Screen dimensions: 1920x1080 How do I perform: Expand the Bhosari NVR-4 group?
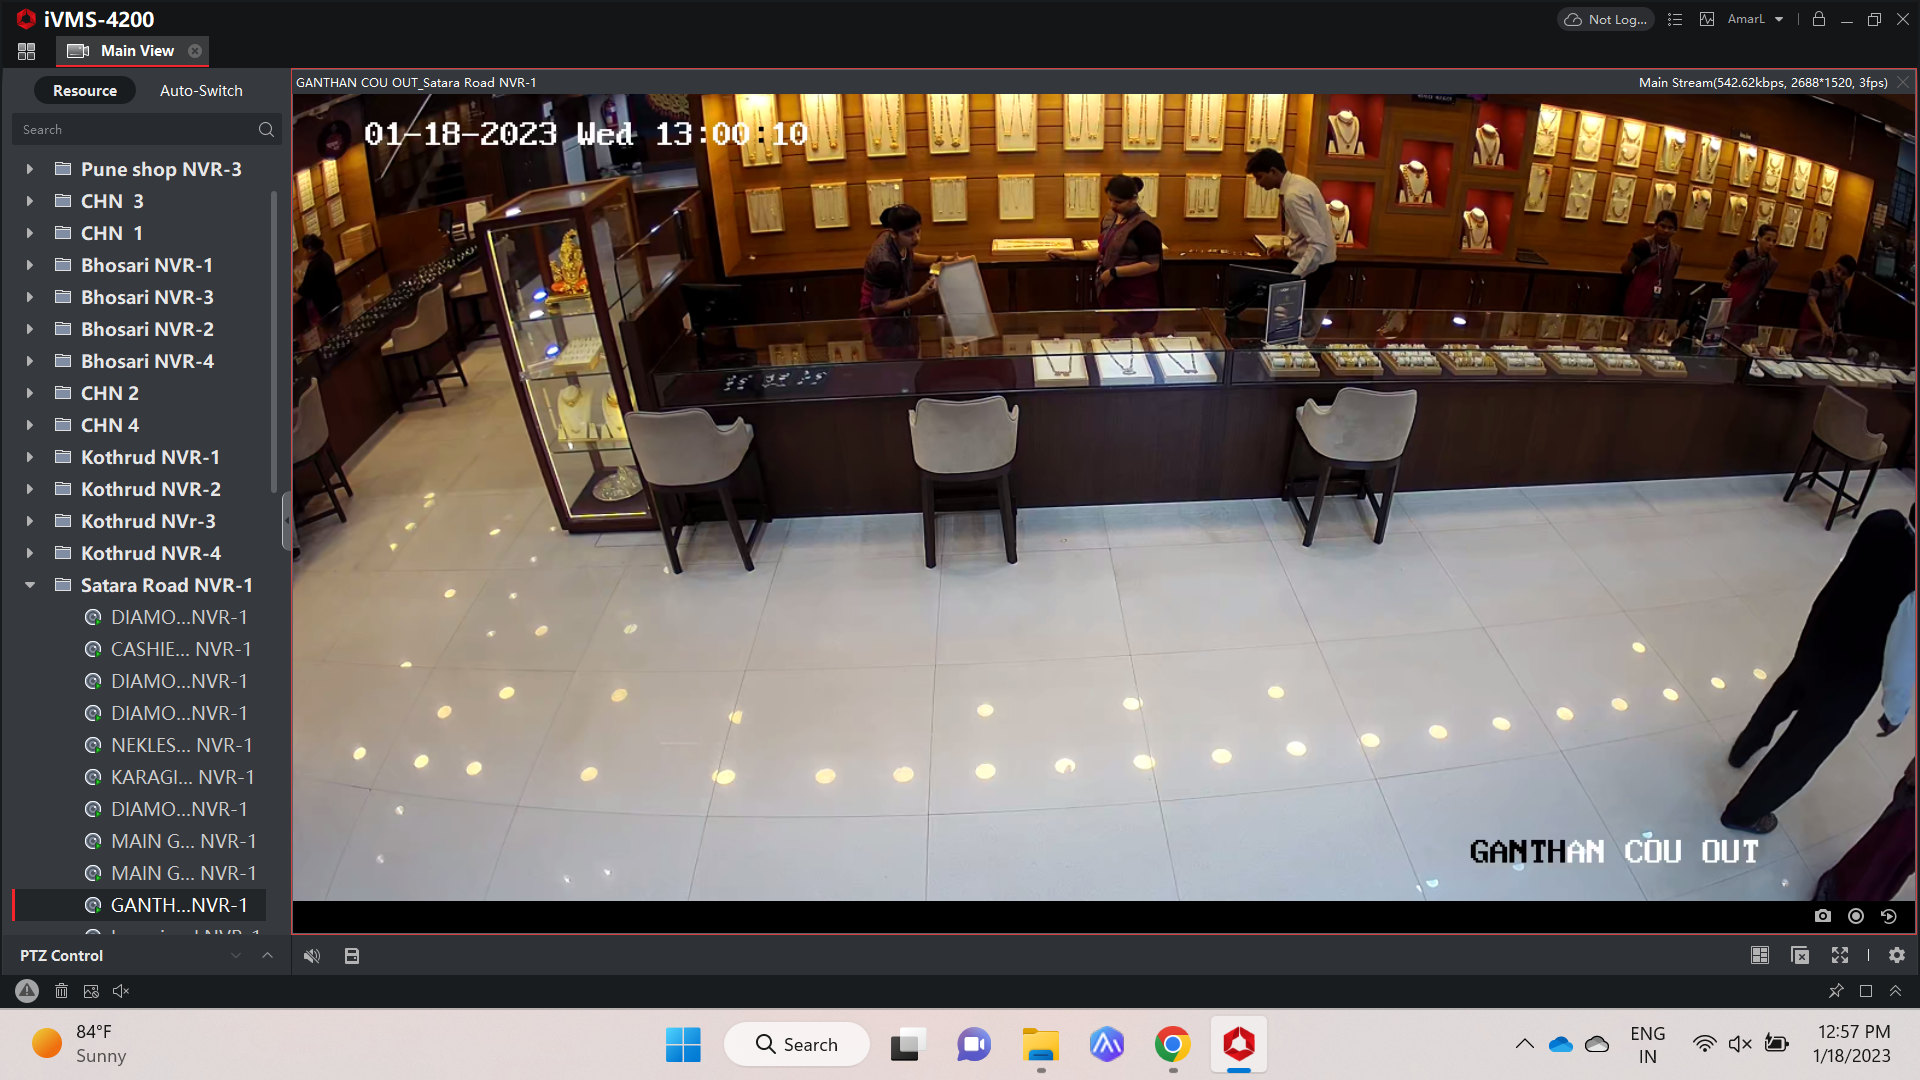click(x=30, y=361)
